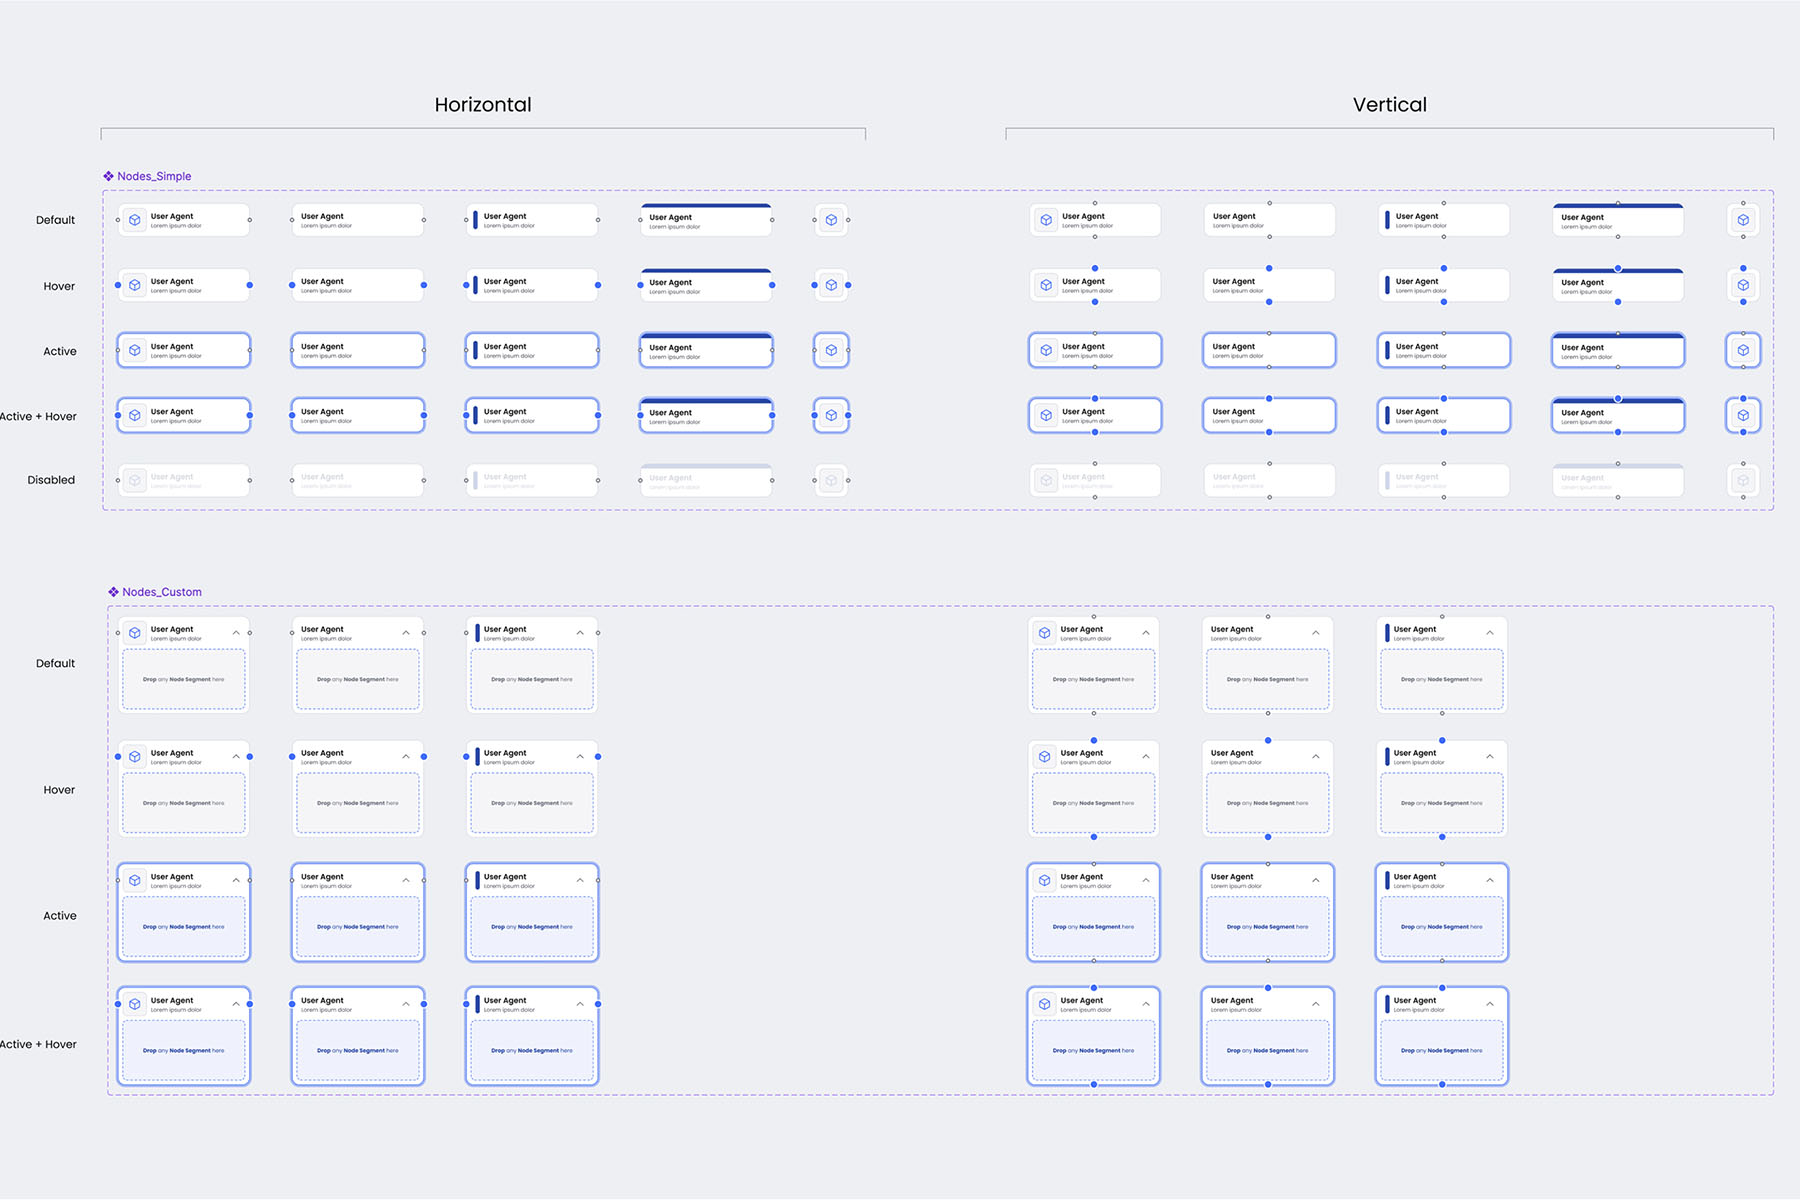Image resolution: width=1800 pixels, height=1200 pixels.
Task: Click the diamond component icon beside Nodes_Custom
Action: (x=113, y=592)
